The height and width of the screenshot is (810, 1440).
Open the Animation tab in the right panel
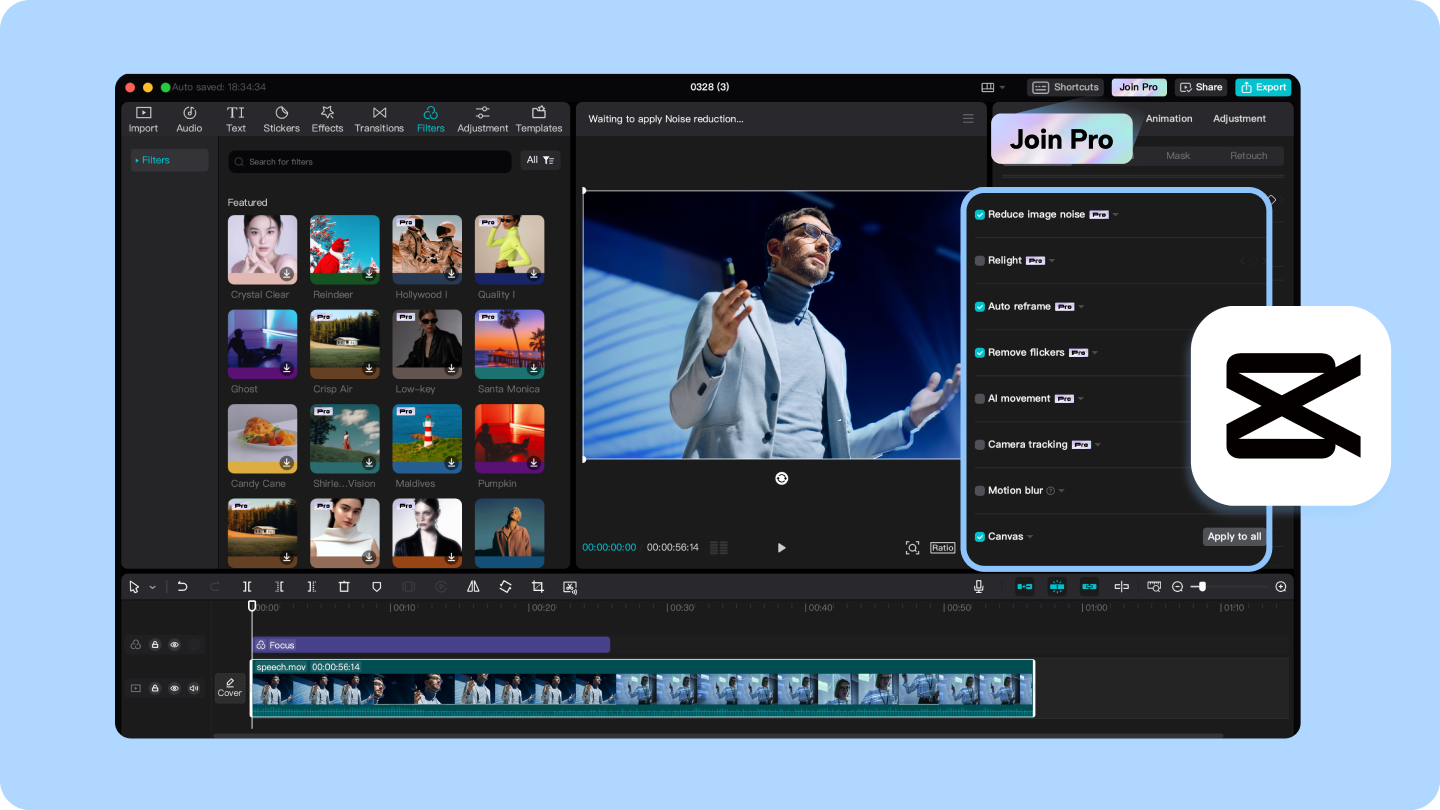click(1169, 118)
